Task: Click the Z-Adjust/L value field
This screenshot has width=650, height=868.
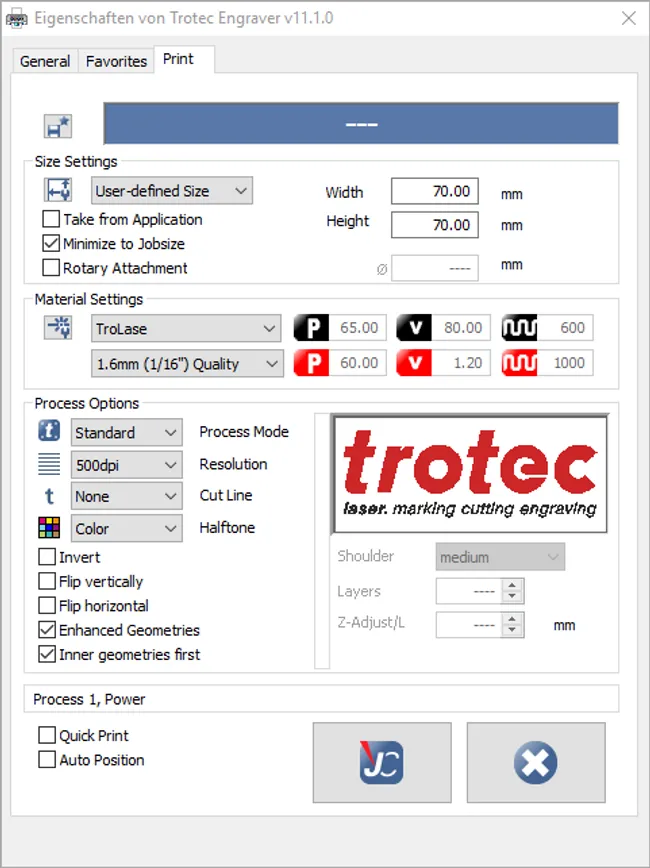Action: pos(470,624)
